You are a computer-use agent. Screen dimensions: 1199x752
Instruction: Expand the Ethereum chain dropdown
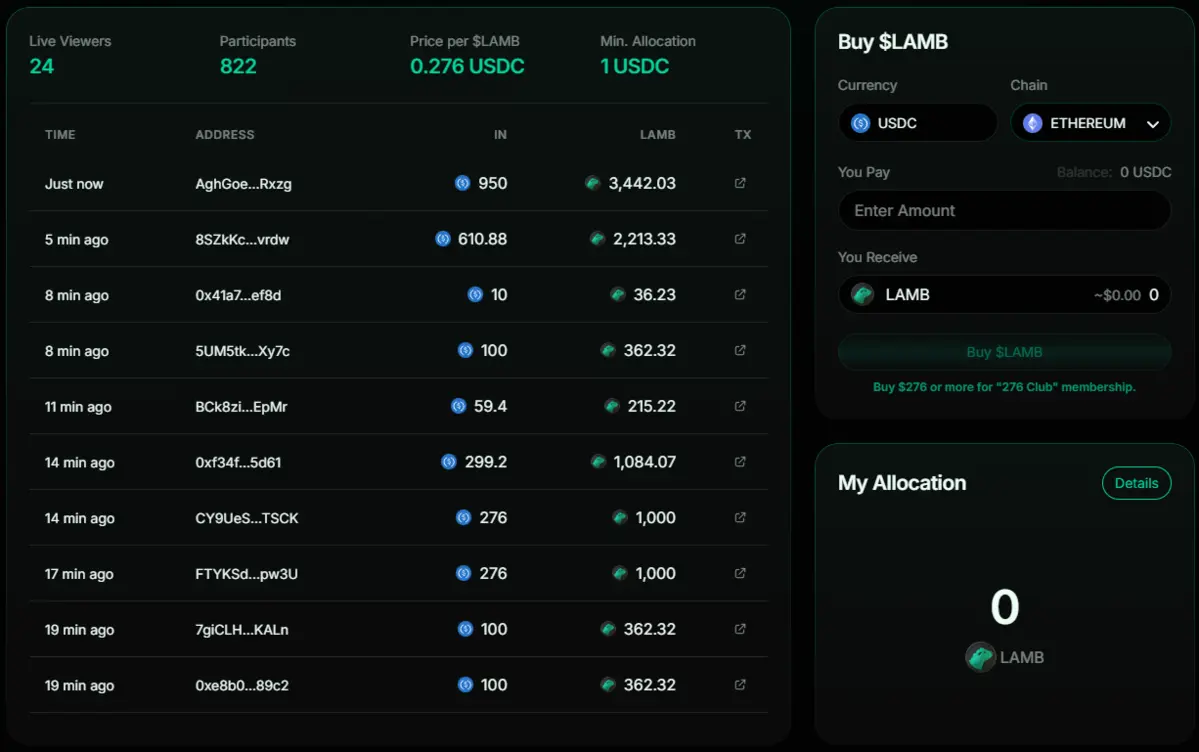tap(1088, 123)
